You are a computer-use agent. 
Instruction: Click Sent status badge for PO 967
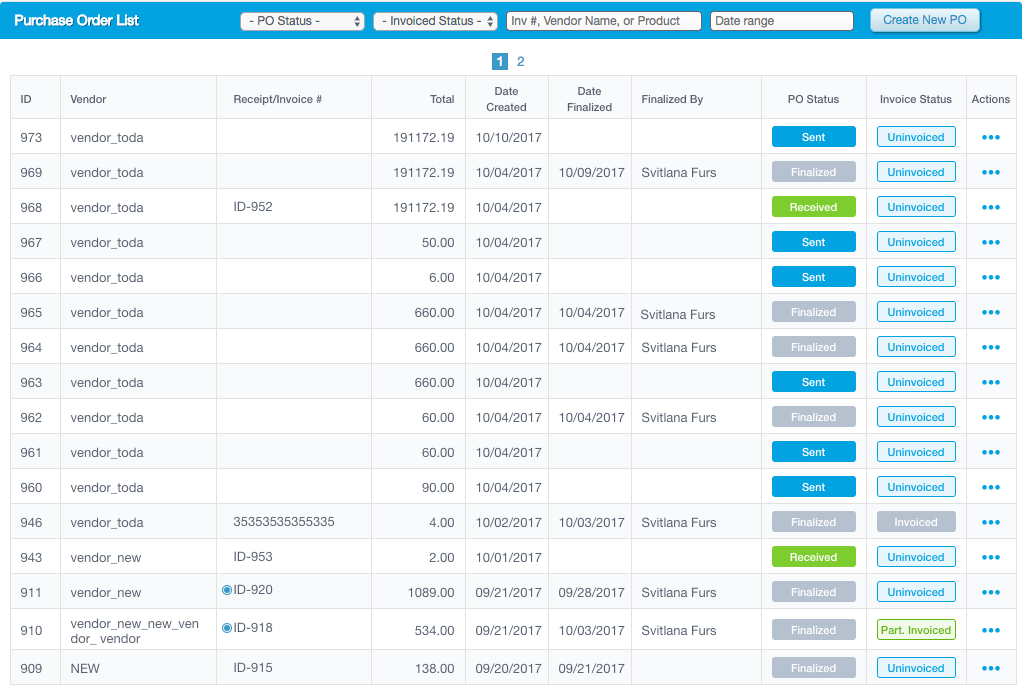tap(813, 242)
